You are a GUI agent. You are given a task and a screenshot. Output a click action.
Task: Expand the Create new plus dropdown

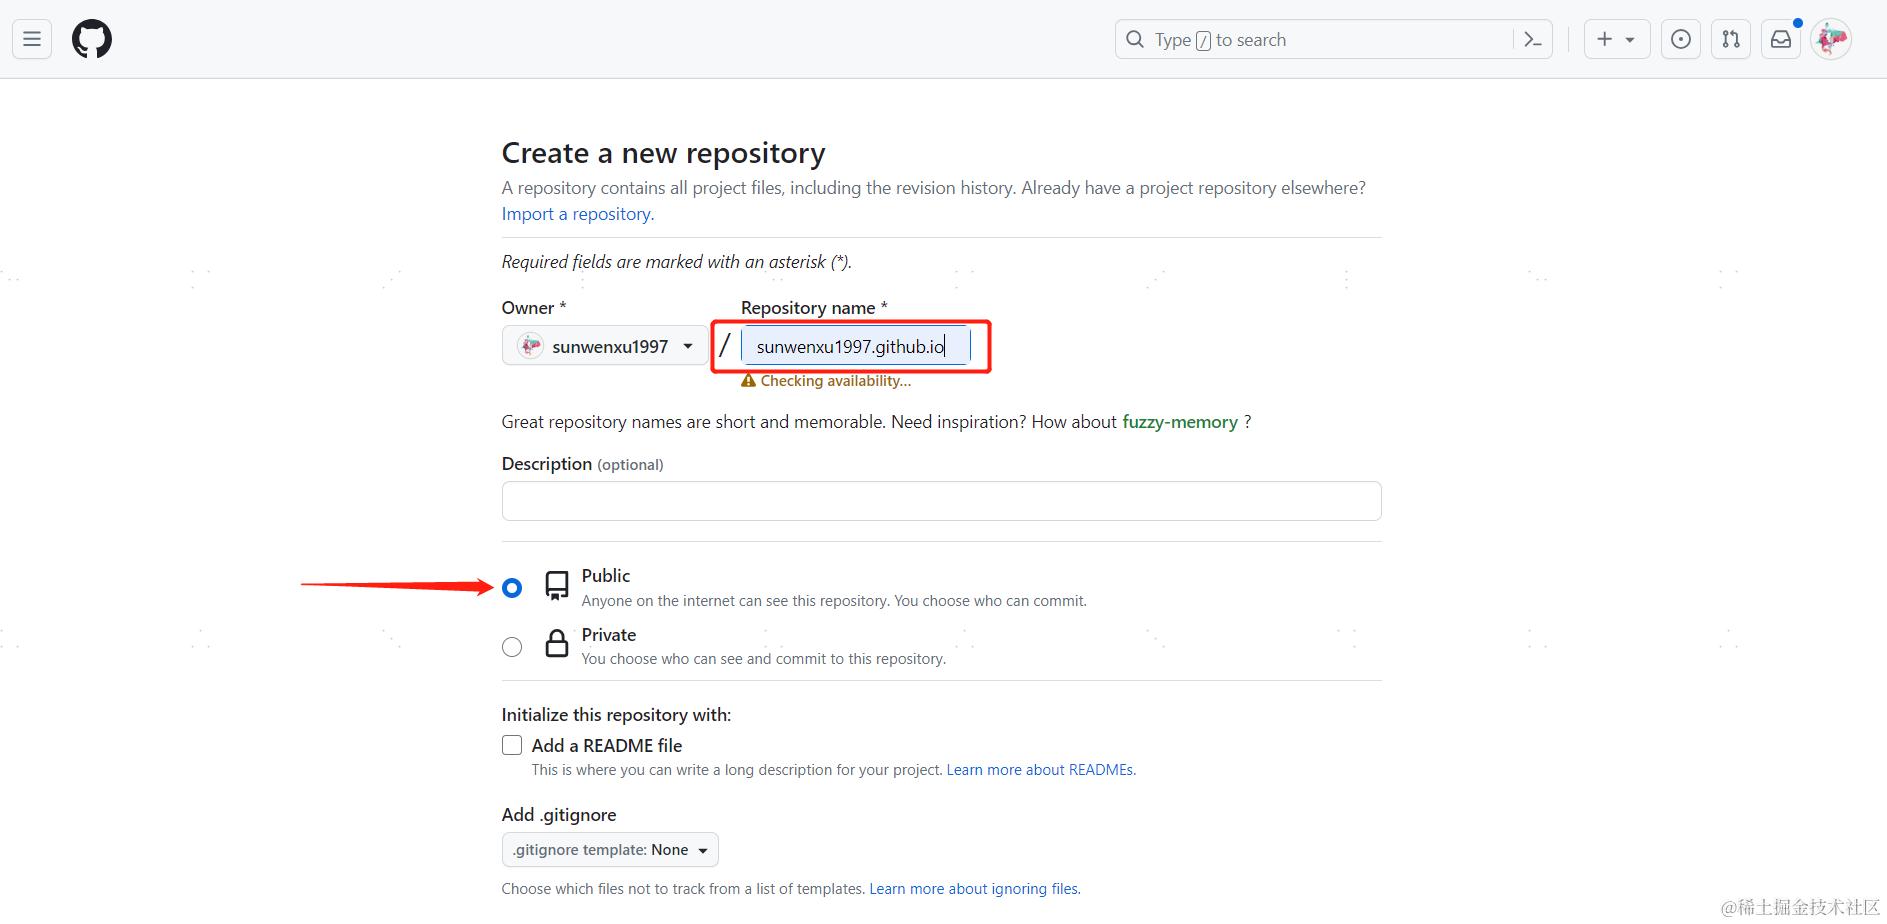tap(1616, 39)
